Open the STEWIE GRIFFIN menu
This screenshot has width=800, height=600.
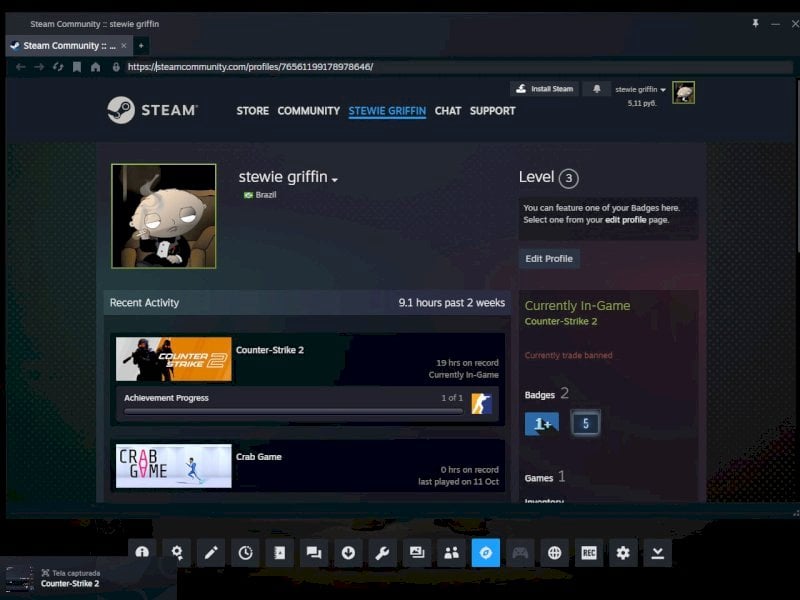[387, 111]
